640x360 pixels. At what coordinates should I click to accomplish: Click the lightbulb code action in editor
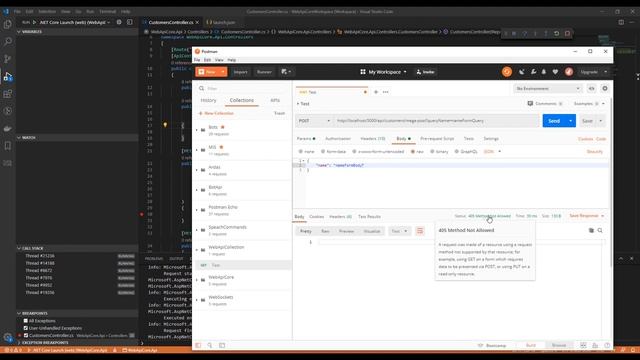[x=165, y=125]
